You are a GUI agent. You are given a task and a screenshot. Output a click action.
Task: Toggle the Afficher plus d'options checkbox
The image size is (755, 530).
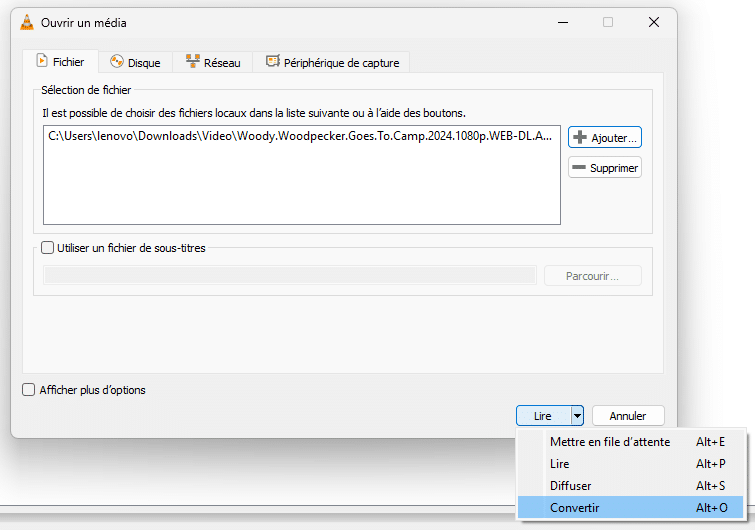click(29, 390)
